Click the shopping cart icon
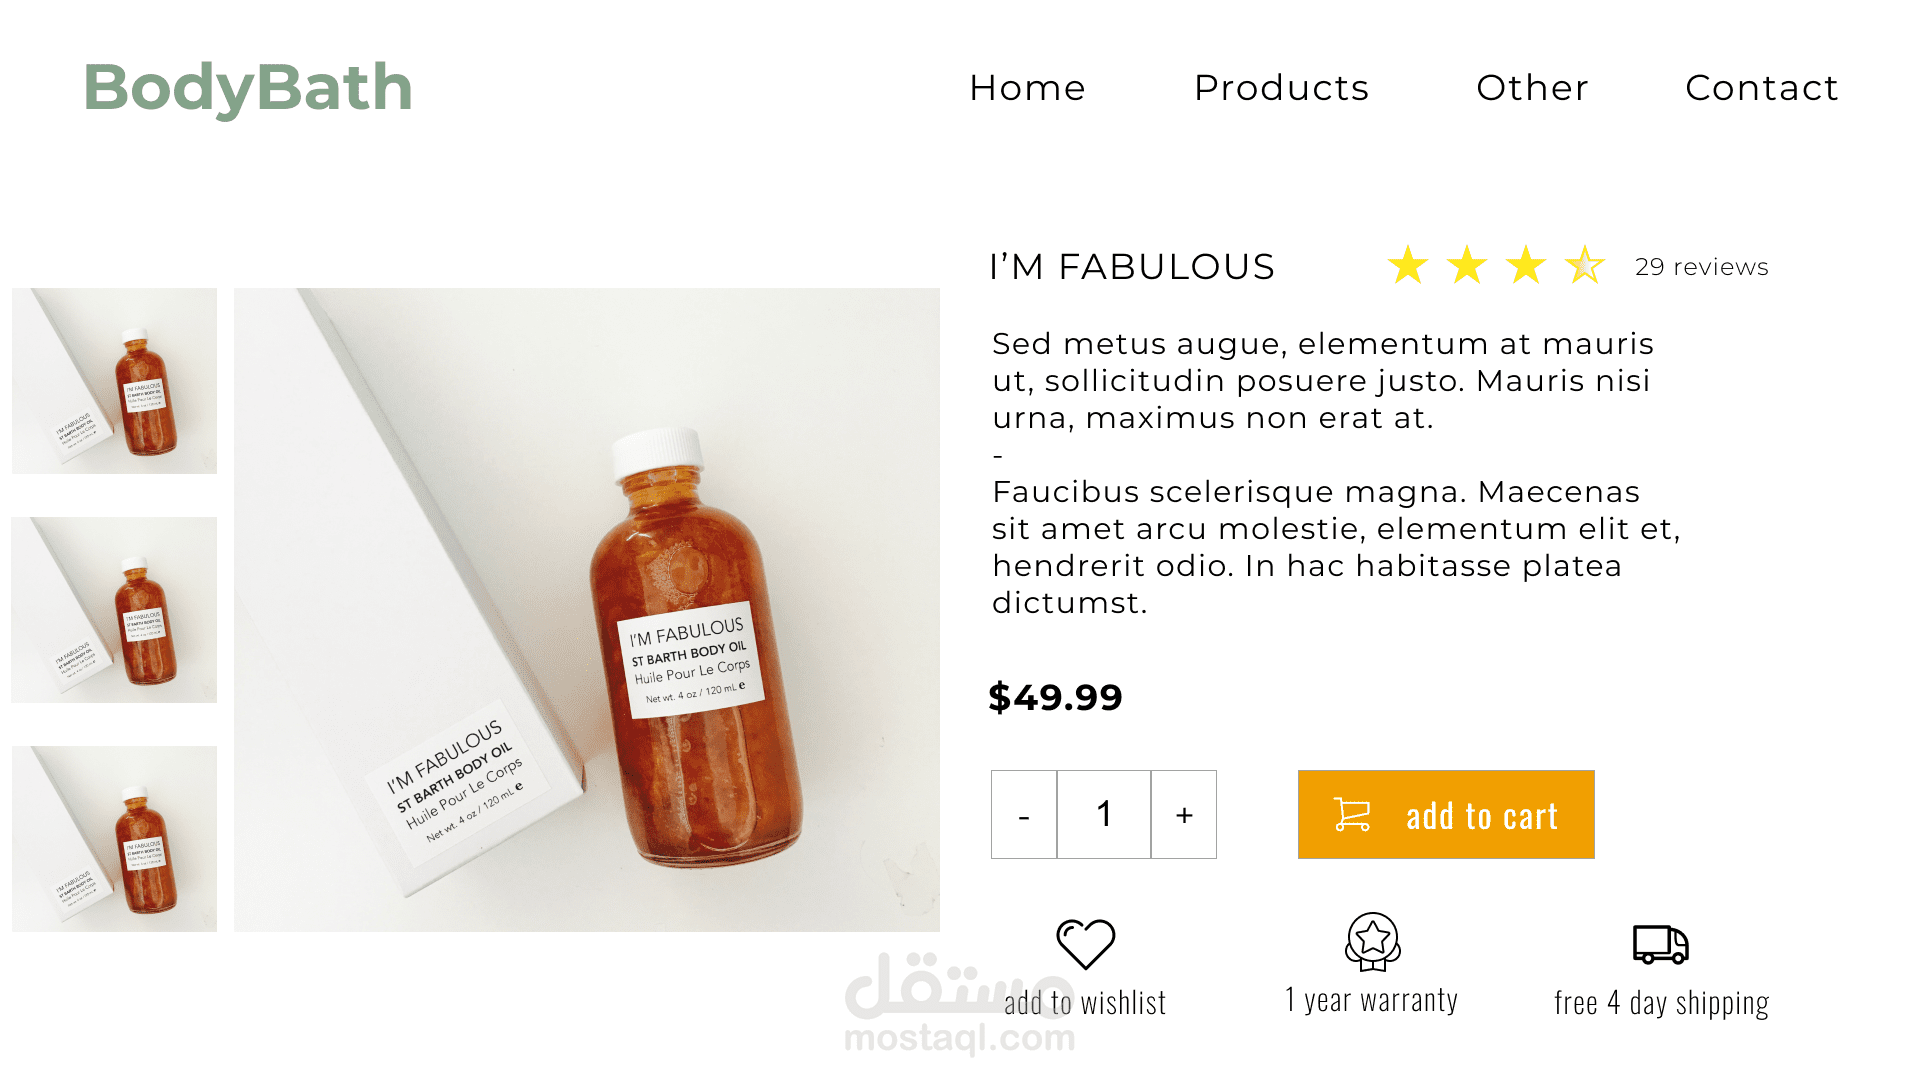 (1352, 814)
